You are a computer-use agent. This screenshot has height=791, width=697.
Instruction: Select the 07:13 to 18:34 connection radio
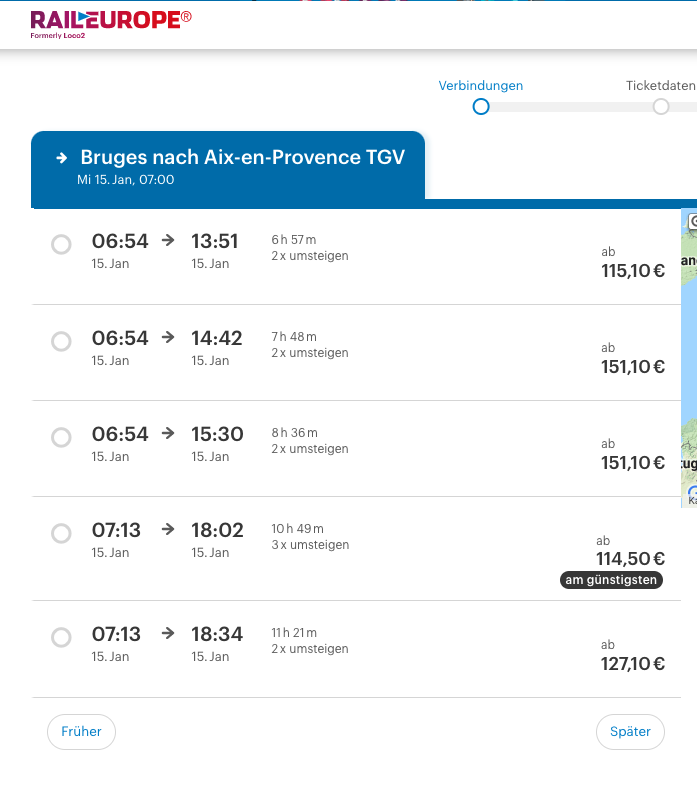coord(61,637)
